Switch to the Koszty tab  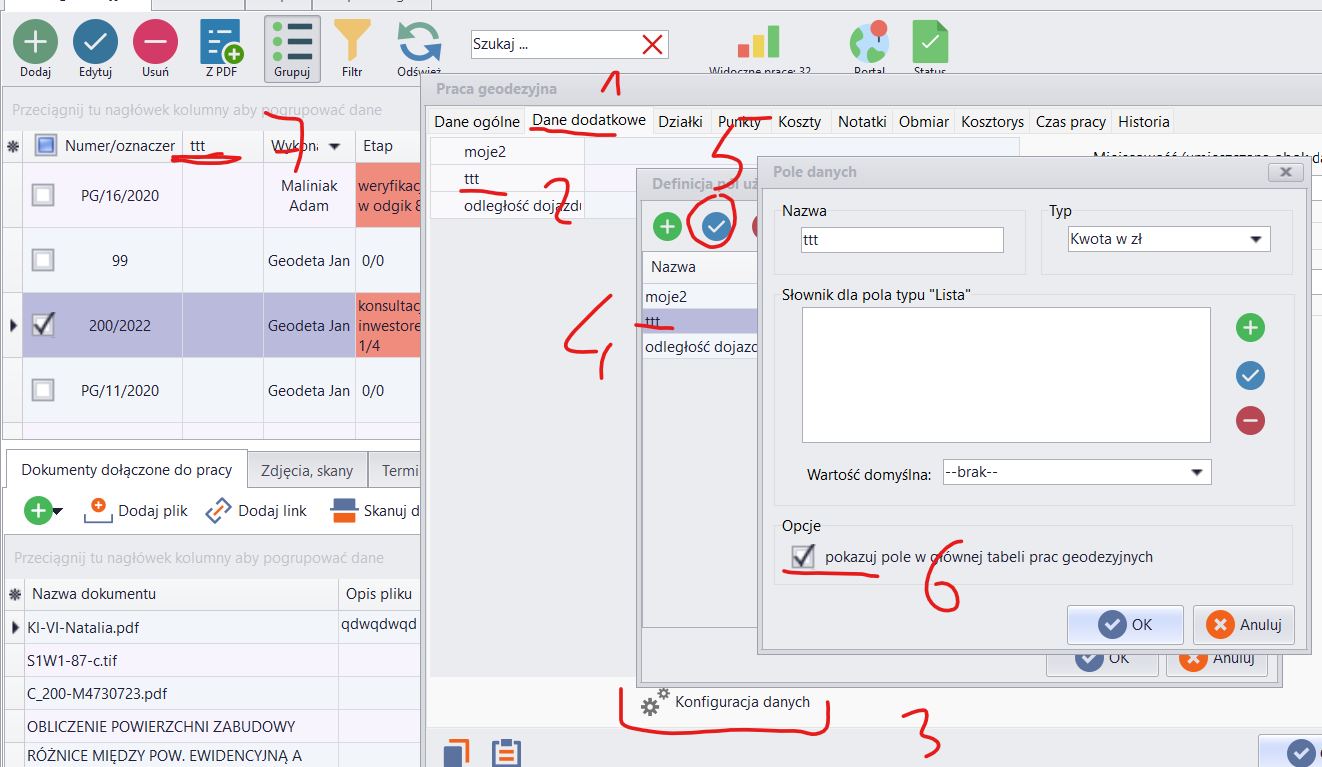(800, 121)
